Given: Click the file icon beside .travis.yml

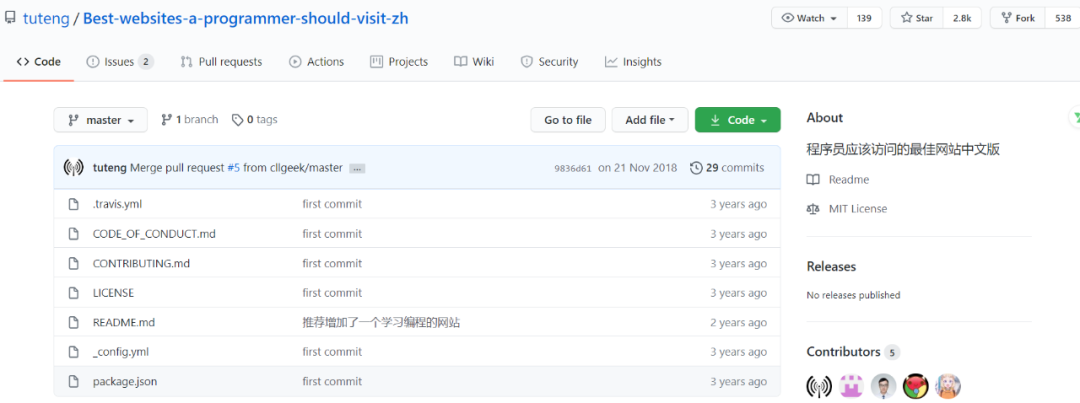Looking at the screenshot, I should [x=73, y=205].
